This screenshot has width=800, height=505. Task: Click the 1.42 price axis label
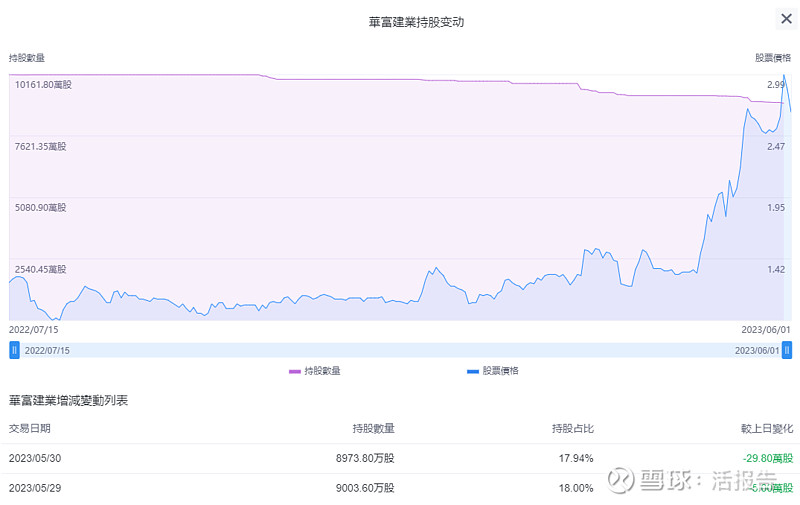click(776, 269)
